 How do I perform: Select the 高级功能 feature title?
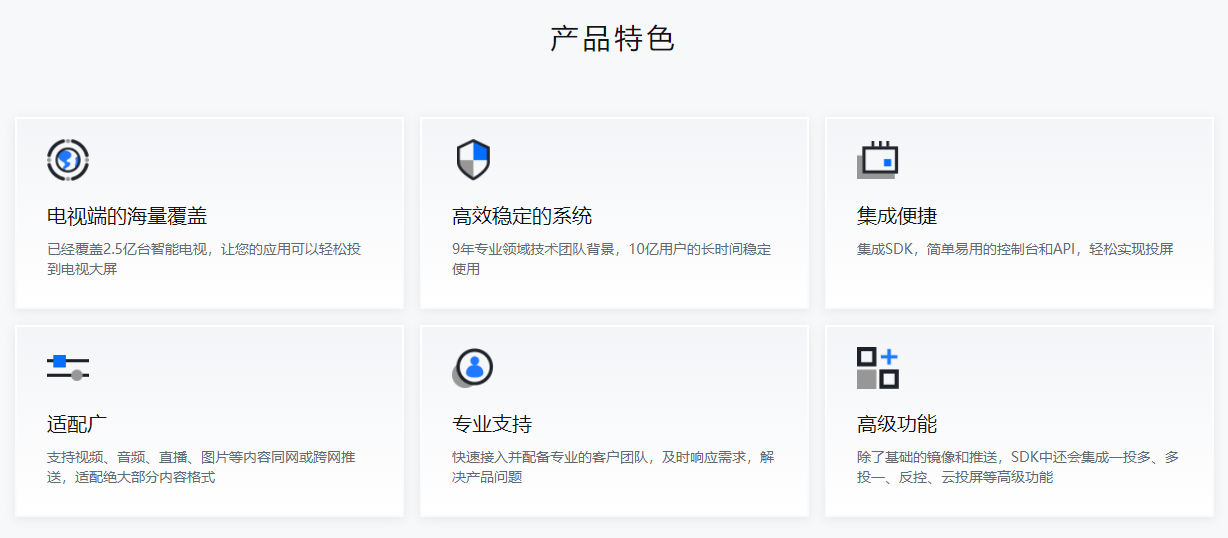tap(897, 424)
